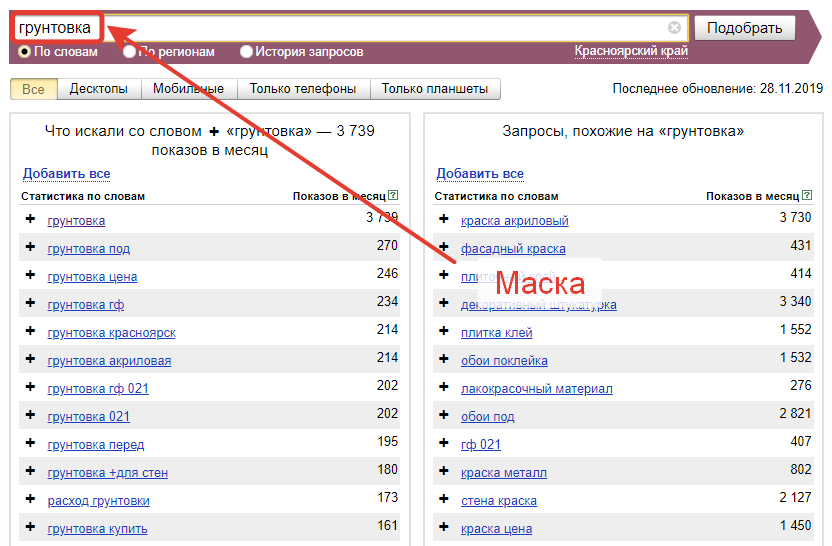Add 'грунтовка гф' using the plus icon
Viewport: 832px width, 546px height.
(30, 303)
